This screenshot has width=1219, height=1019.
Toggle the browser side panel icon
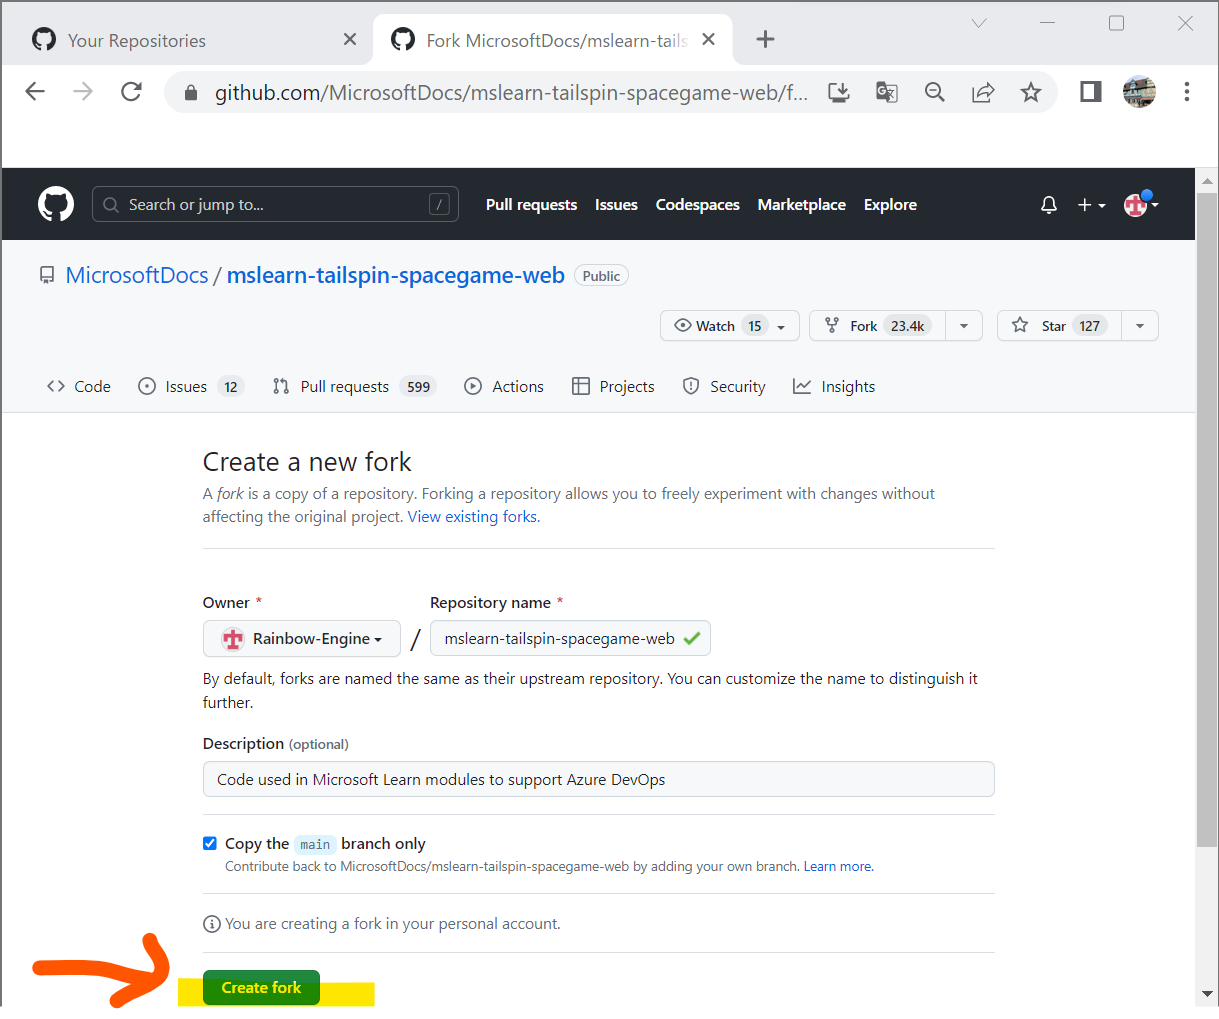(x=1091, y=92)
